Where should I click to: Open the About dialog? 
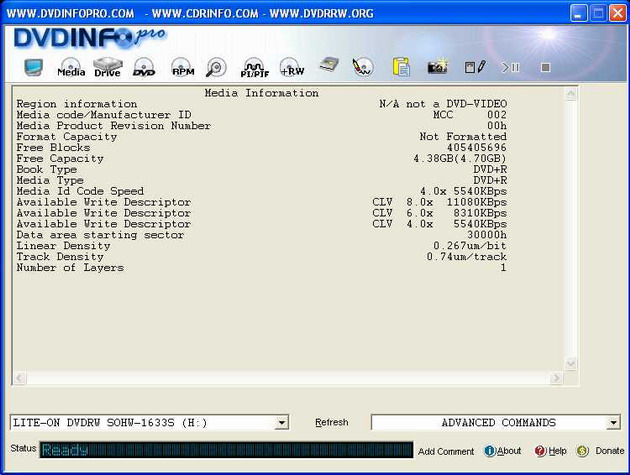tap(503, 451)
